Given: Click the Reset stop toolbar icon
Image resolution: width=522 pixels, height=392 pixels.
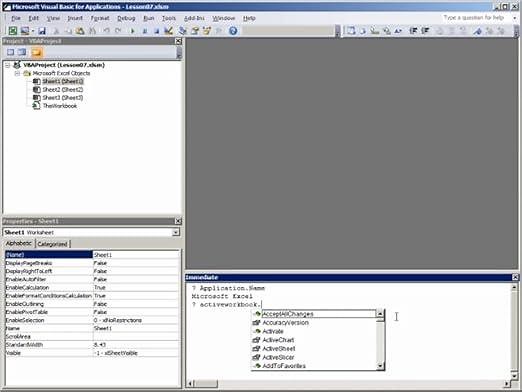Looking at the screenshot, I should click(156, 31).
